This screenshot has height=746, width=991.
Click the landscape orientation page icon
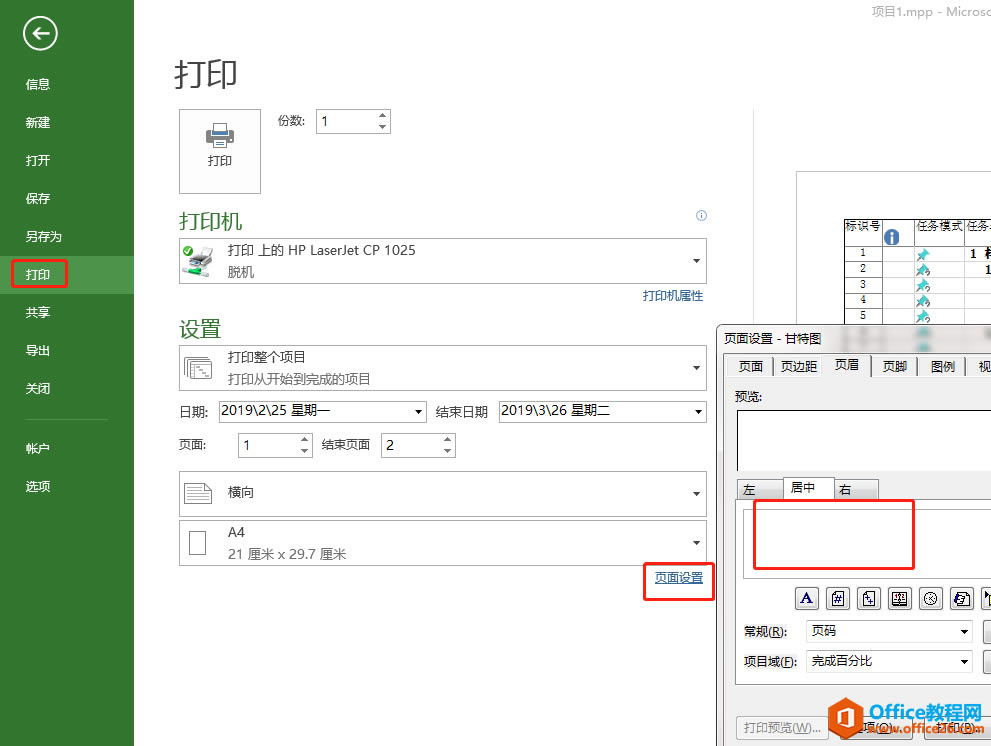coord(198,493)
